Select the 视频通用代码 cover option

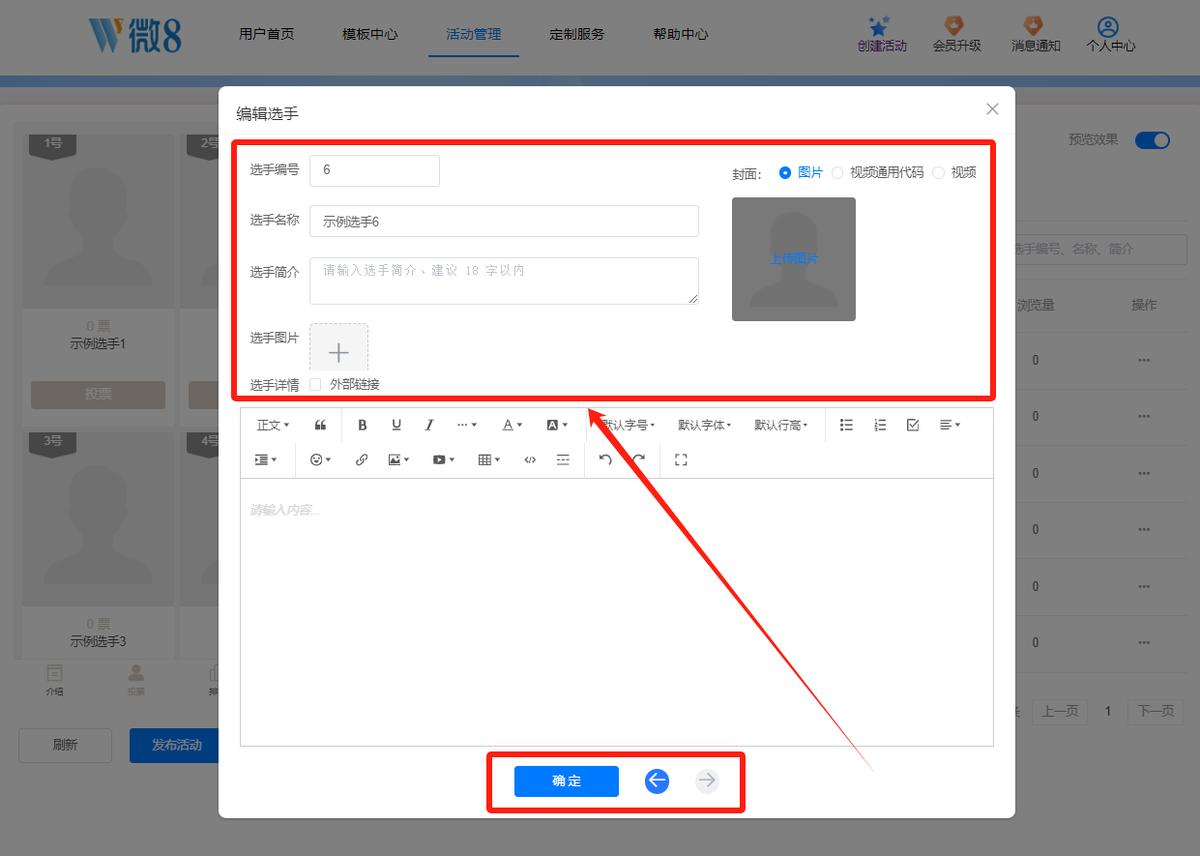[x=877, y=172]
